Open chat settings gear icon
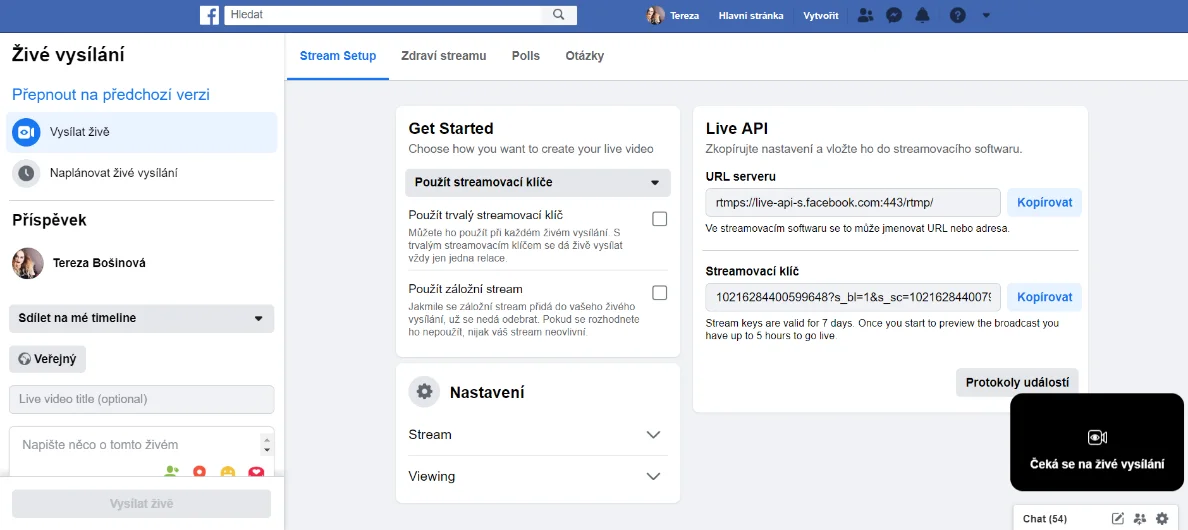The image size is (1188, 530). 1161,519
